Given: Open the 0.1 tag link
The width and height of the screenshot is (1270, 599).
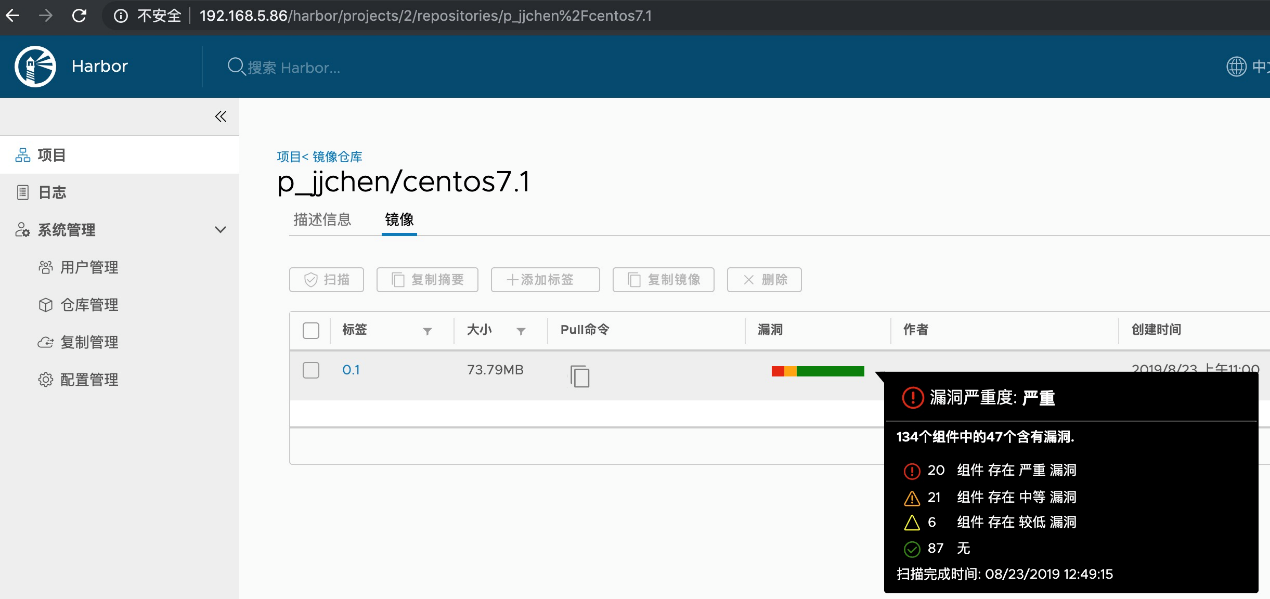Looking at the screenshot, I should tap(351, 370).
